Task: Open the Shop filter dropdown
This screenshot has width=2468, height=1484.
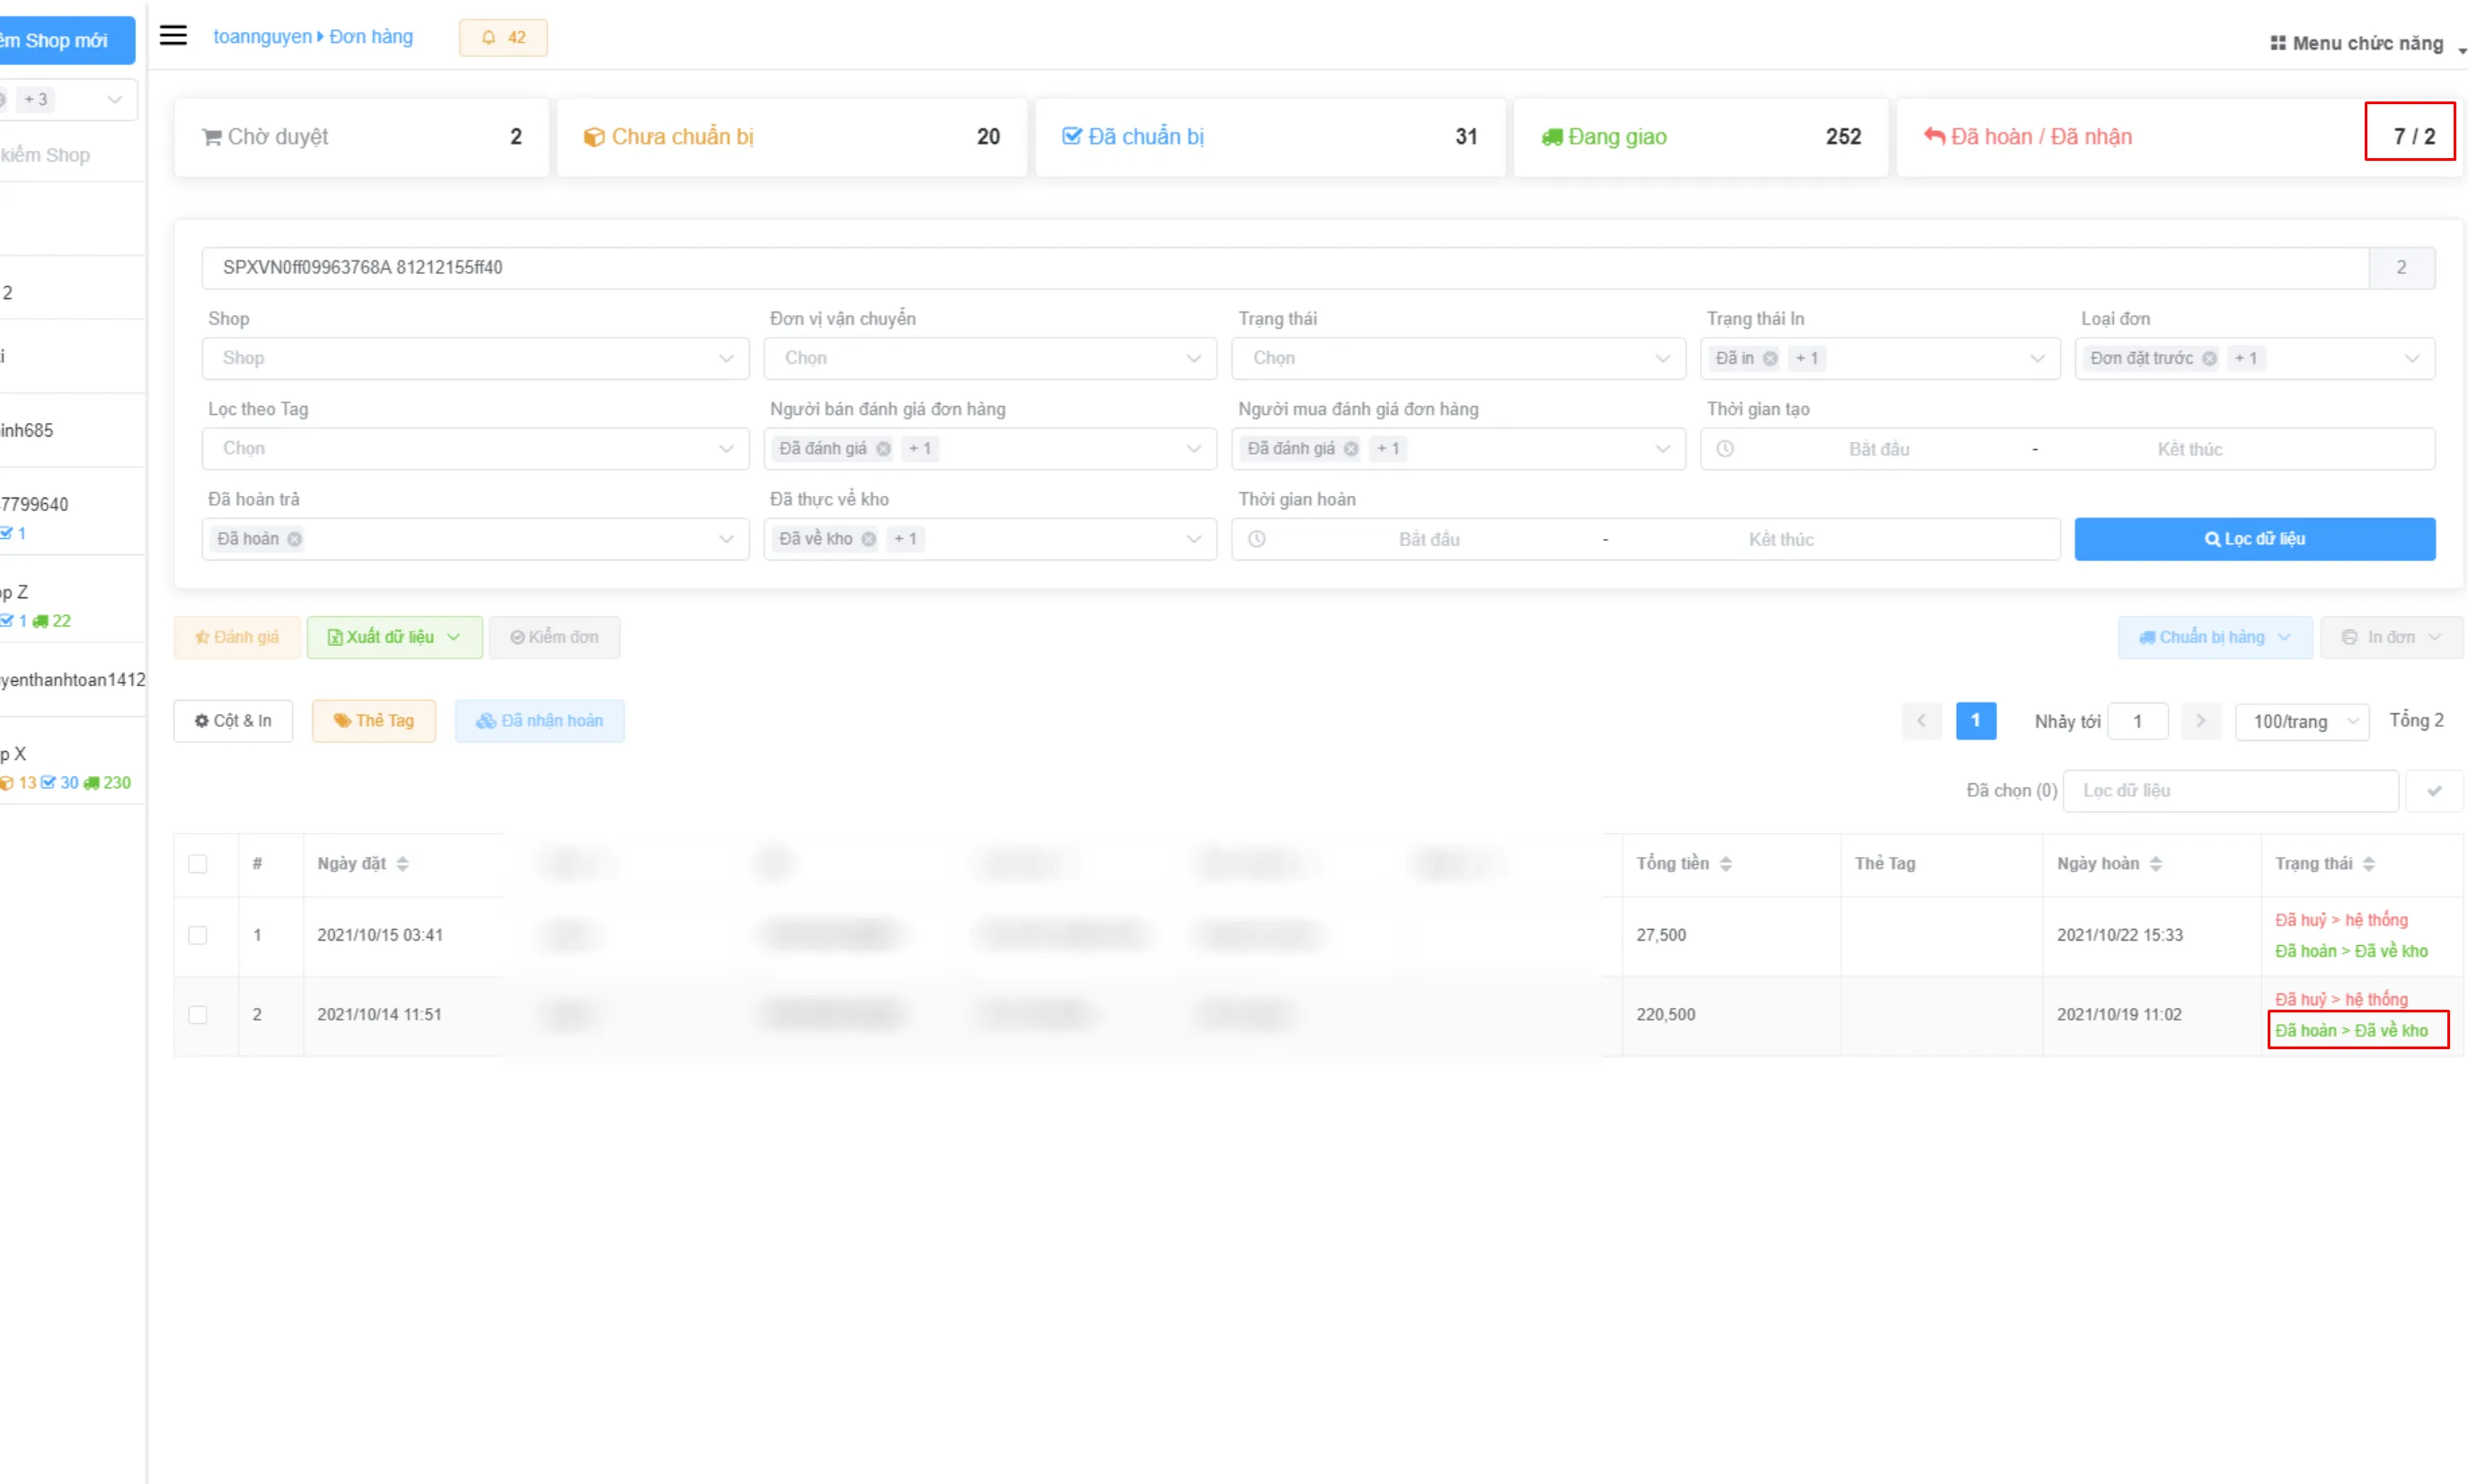Action: 476,358
